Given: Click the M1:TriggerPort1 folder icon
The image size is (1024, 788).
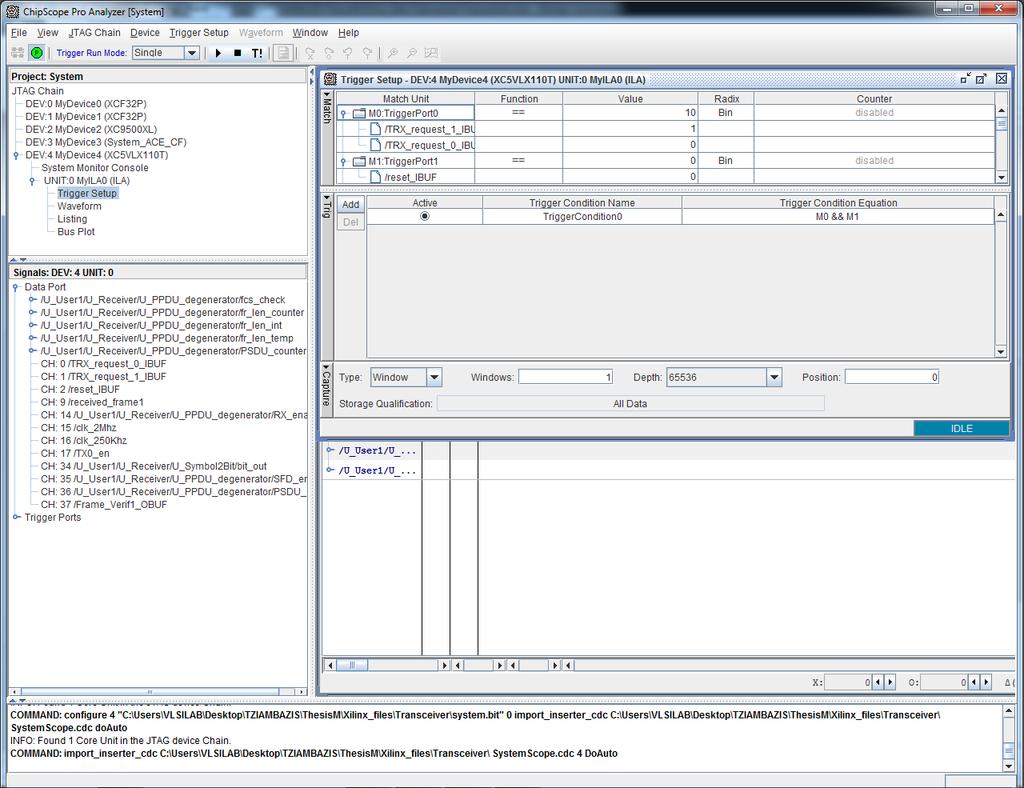Looking at the screenshot, I should pyautogui.click(x=359, y=161).
